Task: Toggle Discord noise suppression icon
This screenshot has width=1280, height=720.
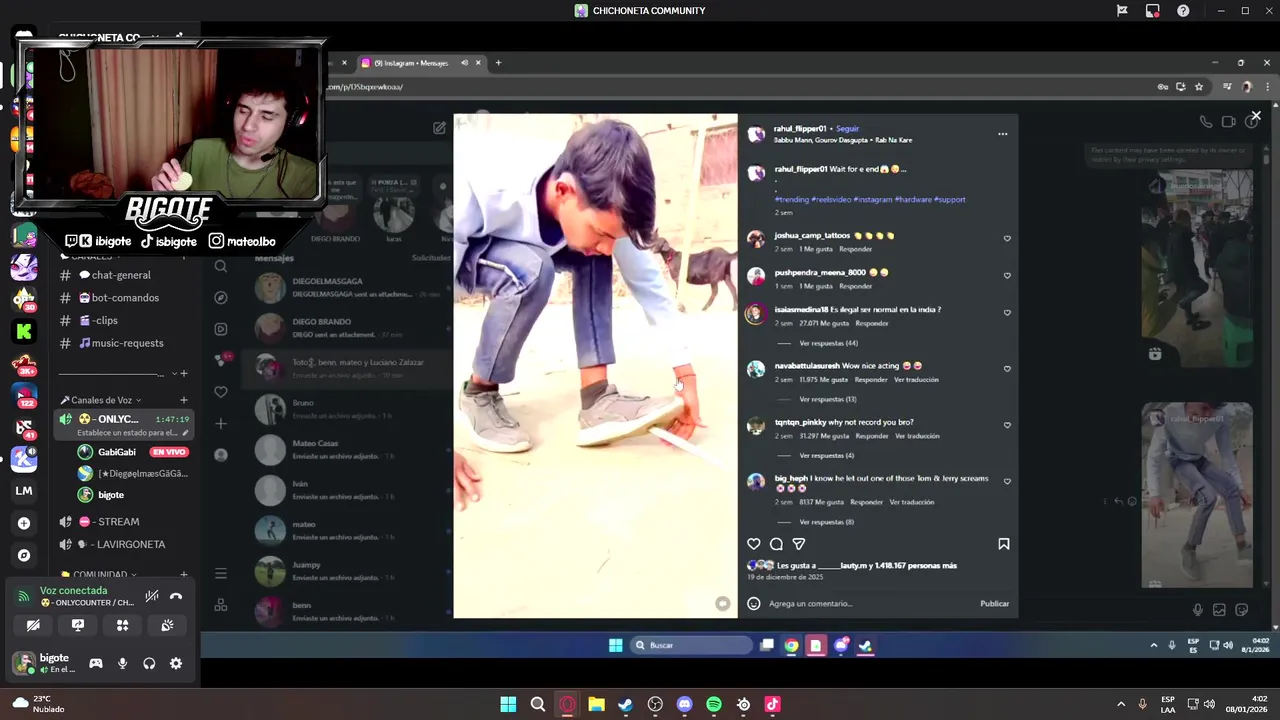Action: 152,596
